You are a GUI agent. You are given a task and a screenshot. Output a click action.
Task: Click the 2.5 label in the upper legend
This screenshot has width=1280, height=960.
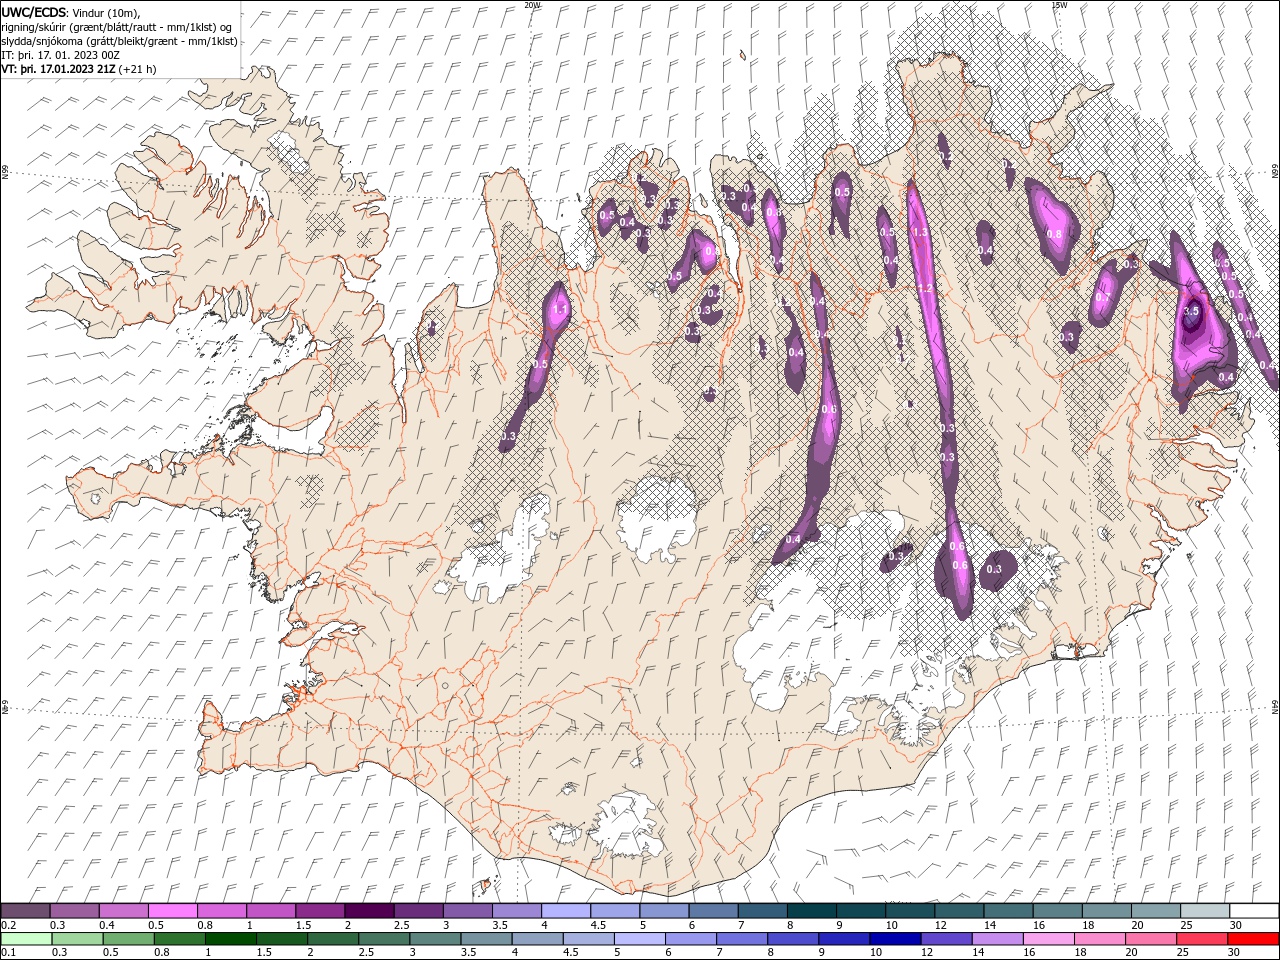(401, 925)
